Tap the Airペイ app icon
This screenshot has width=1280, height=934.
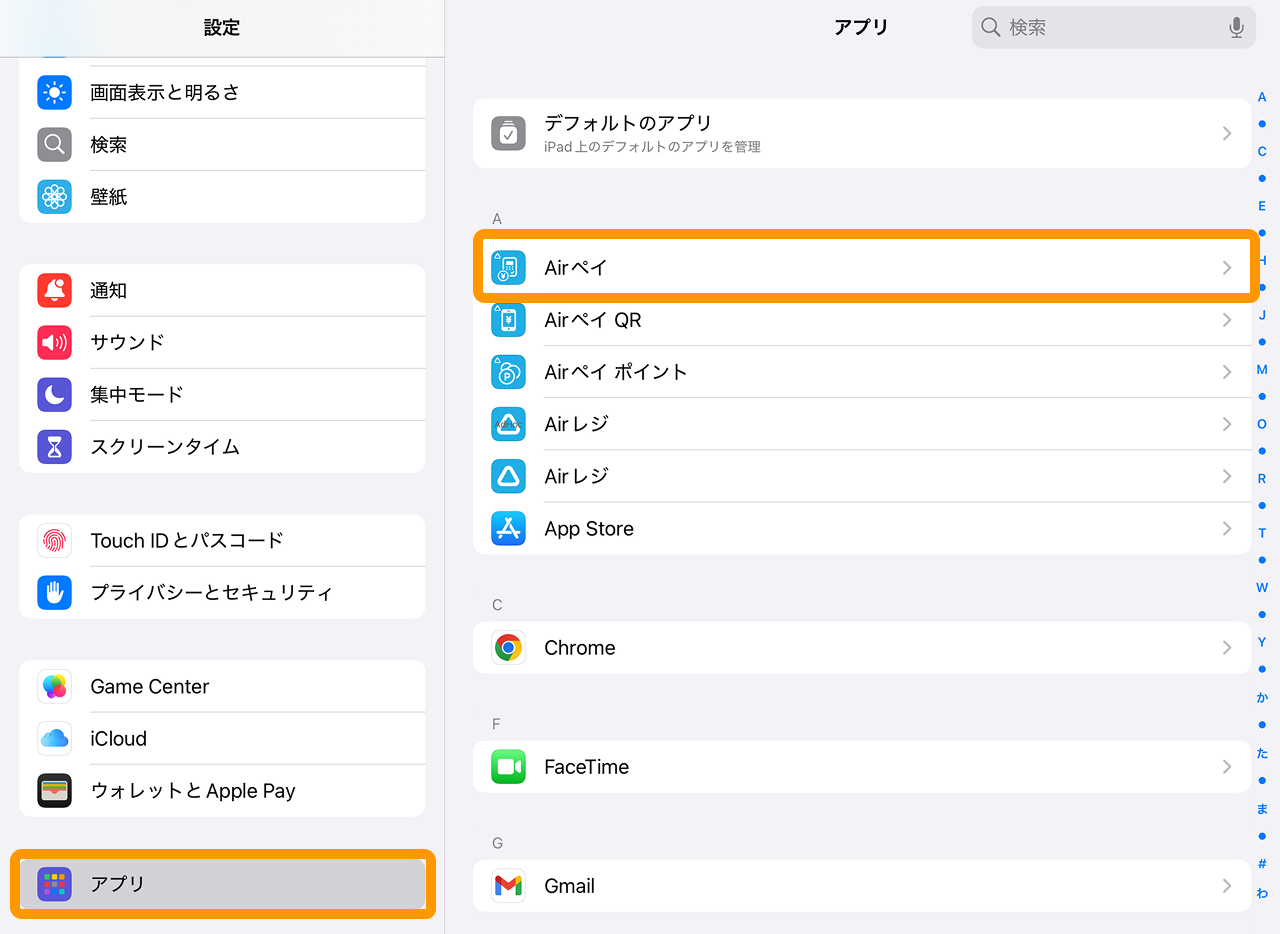click(508, 267)
